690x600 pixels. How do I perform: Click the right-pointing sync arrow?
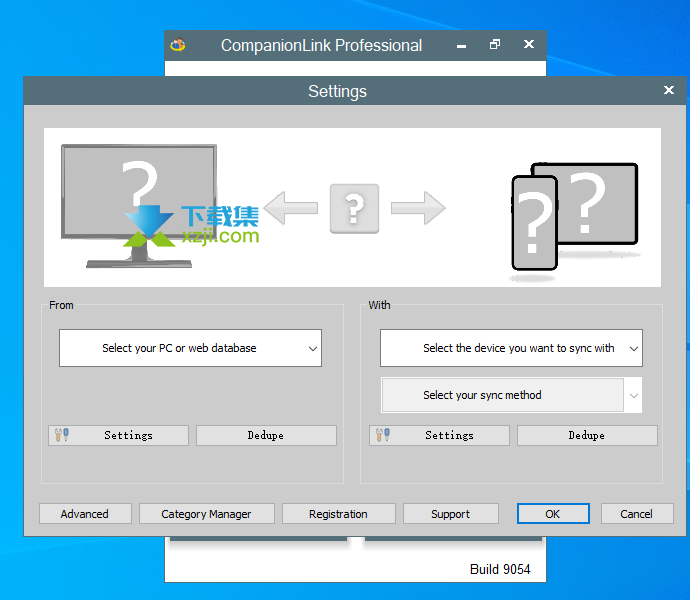click(418, 208)
